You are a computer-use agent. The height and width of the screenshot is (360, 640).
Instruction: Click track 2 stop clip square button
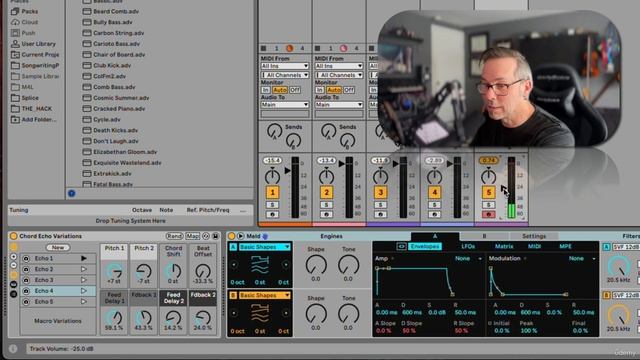pyautogui.click(x=317, y=48)
